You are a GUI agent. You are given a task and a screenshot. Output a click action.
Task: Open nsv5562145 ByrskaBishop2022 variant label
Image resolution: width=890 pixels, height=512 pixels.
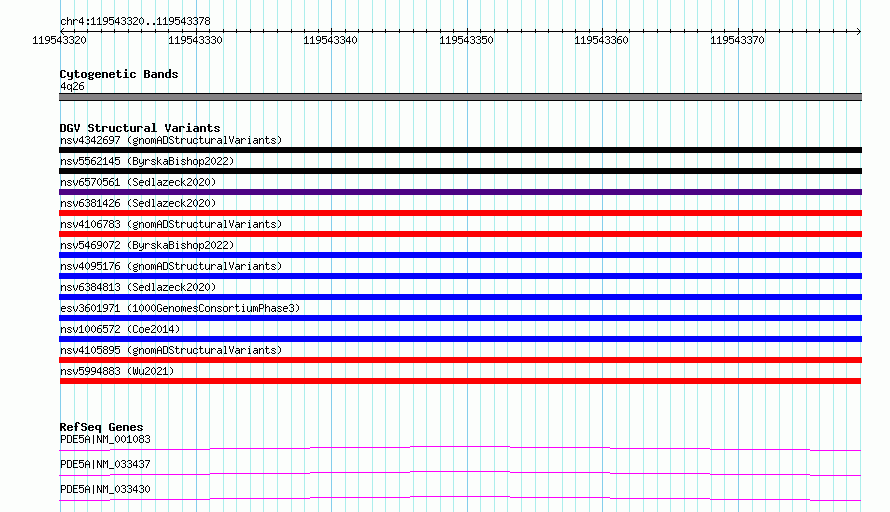[x=147, y=161]
